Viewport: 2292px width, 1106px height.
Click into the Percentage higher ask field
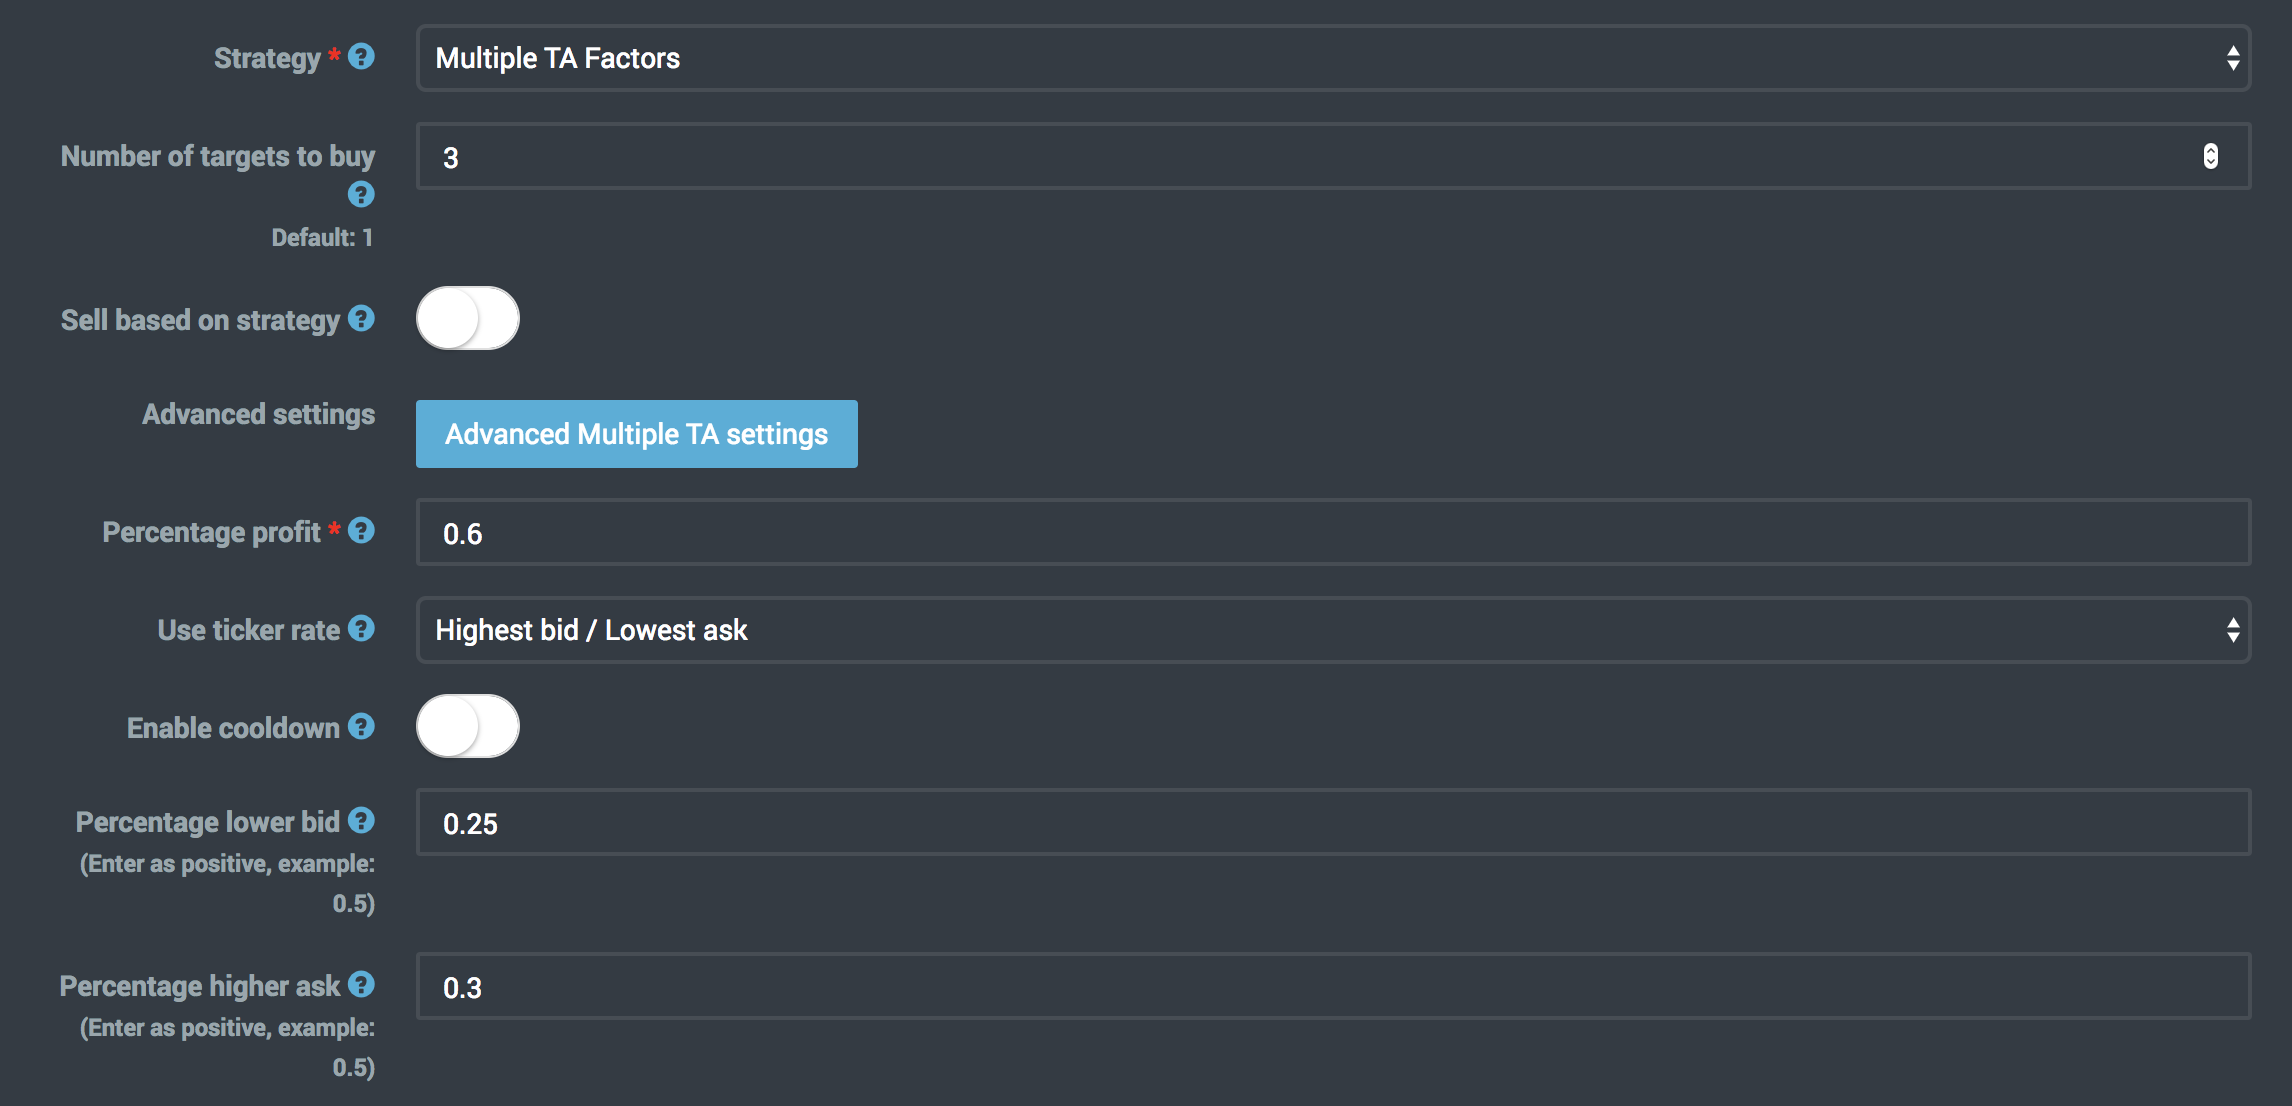1332,987
